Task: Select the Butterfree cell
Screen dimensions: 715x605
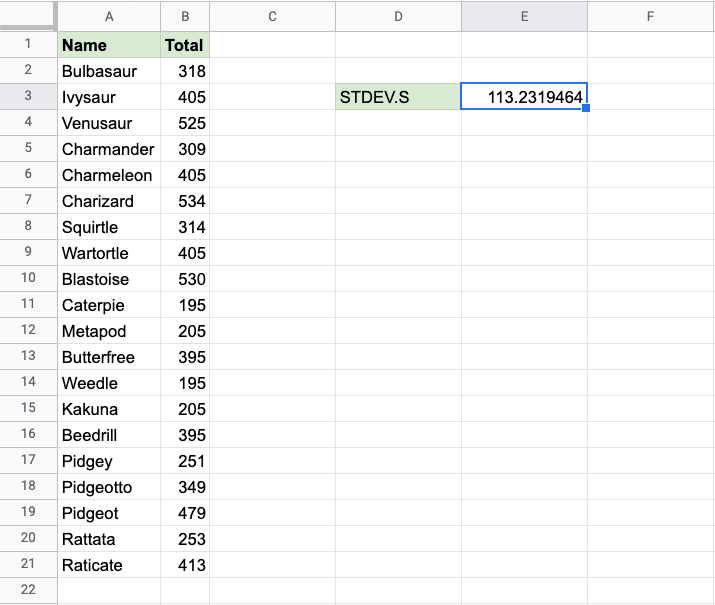Action: [x=109, y=357]
